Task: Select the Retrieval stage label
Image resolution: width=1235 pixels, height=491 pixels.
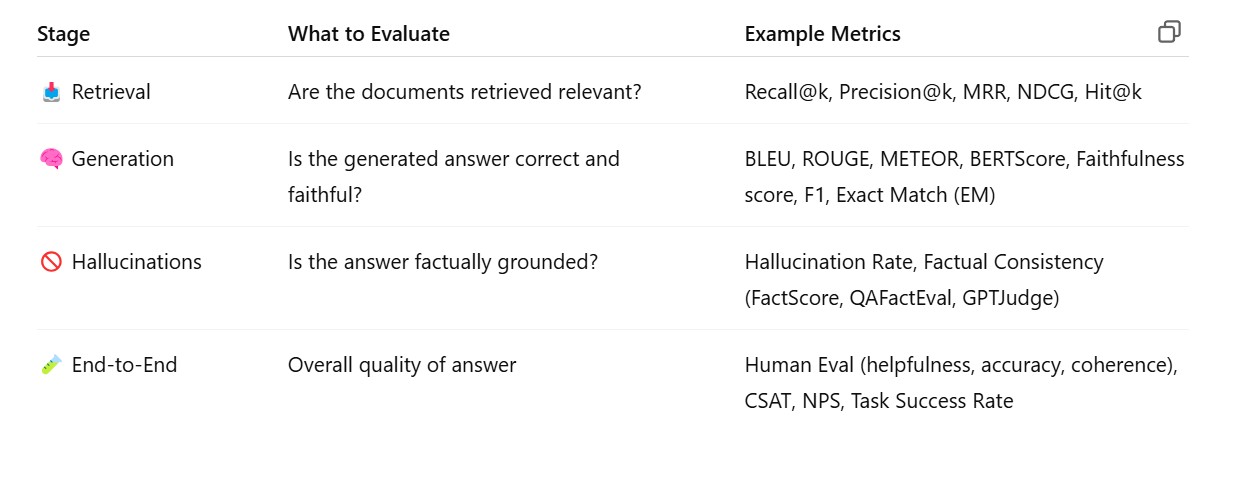Action: tap(111, 92)
